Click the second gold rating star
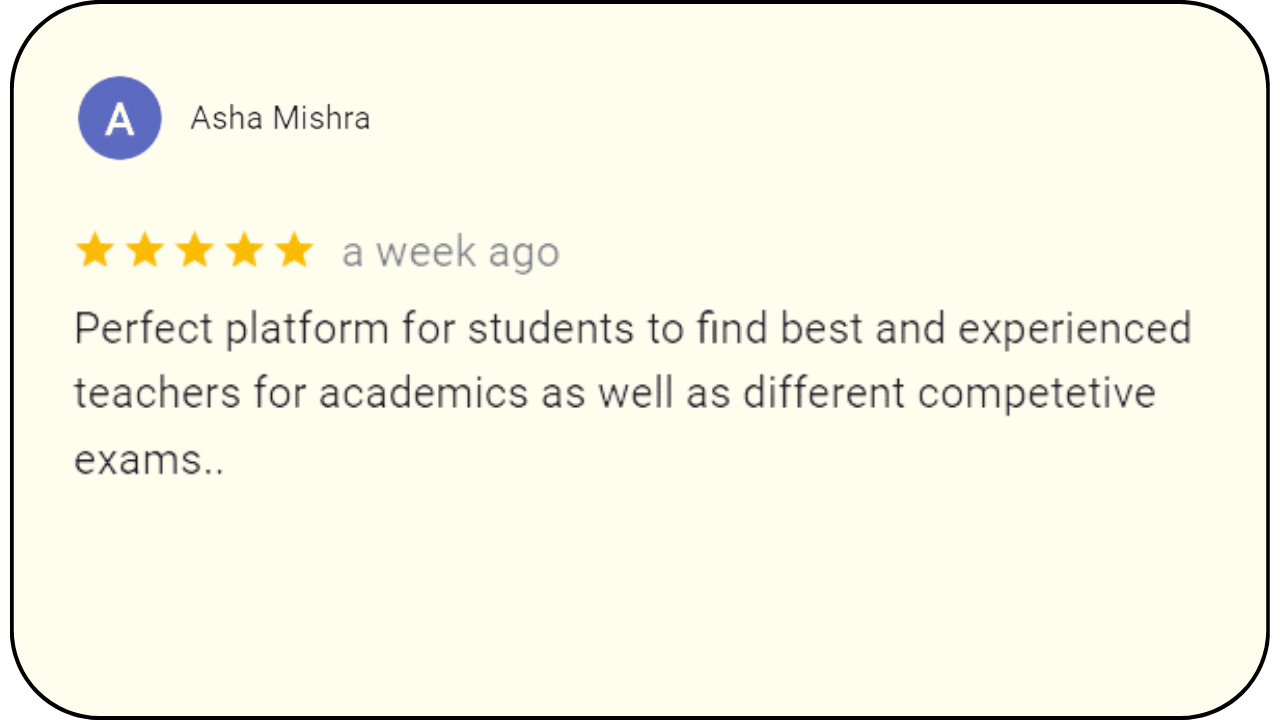Screen dimensions: 1280x720 tap(145, 251)
